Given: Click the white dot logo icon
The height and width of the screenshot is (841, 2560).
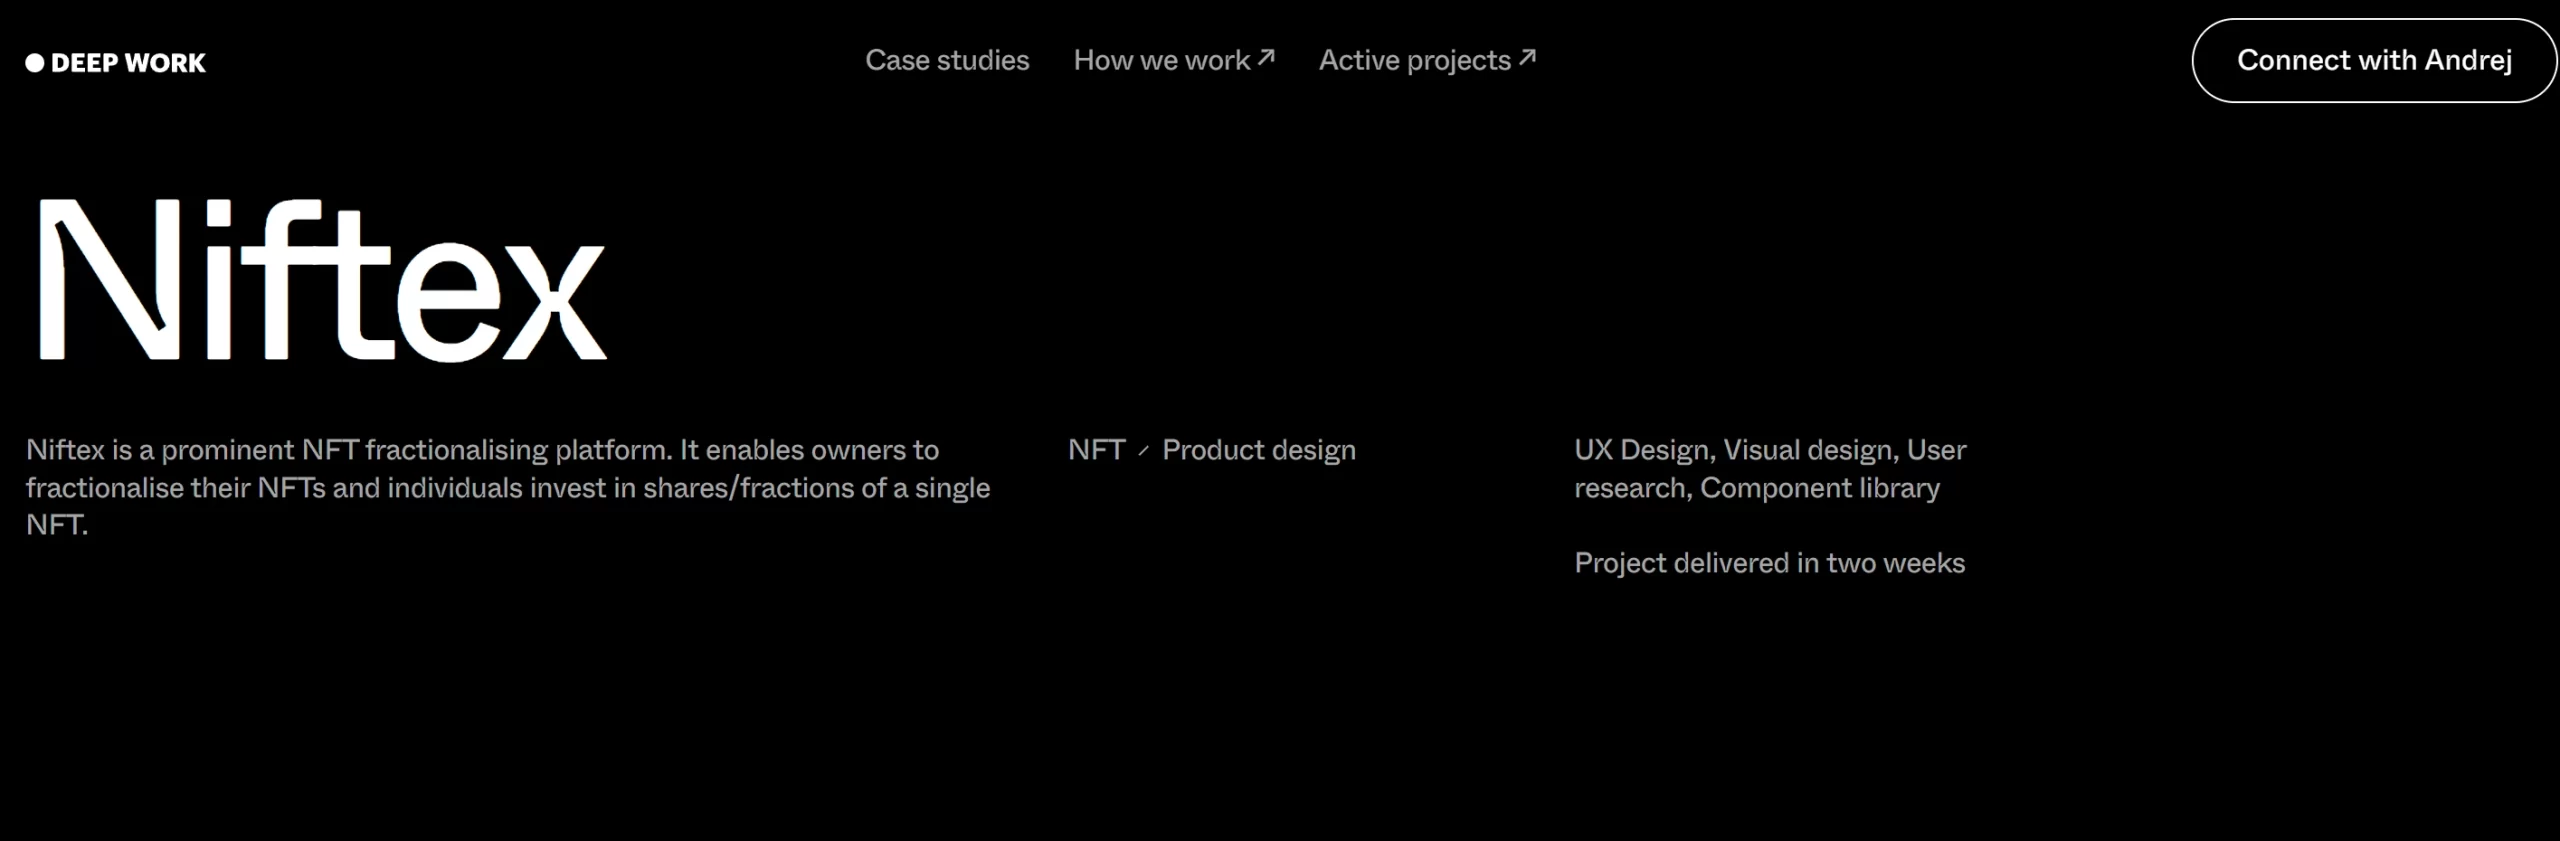Looking at the screenshot, I should pos(35,63).
